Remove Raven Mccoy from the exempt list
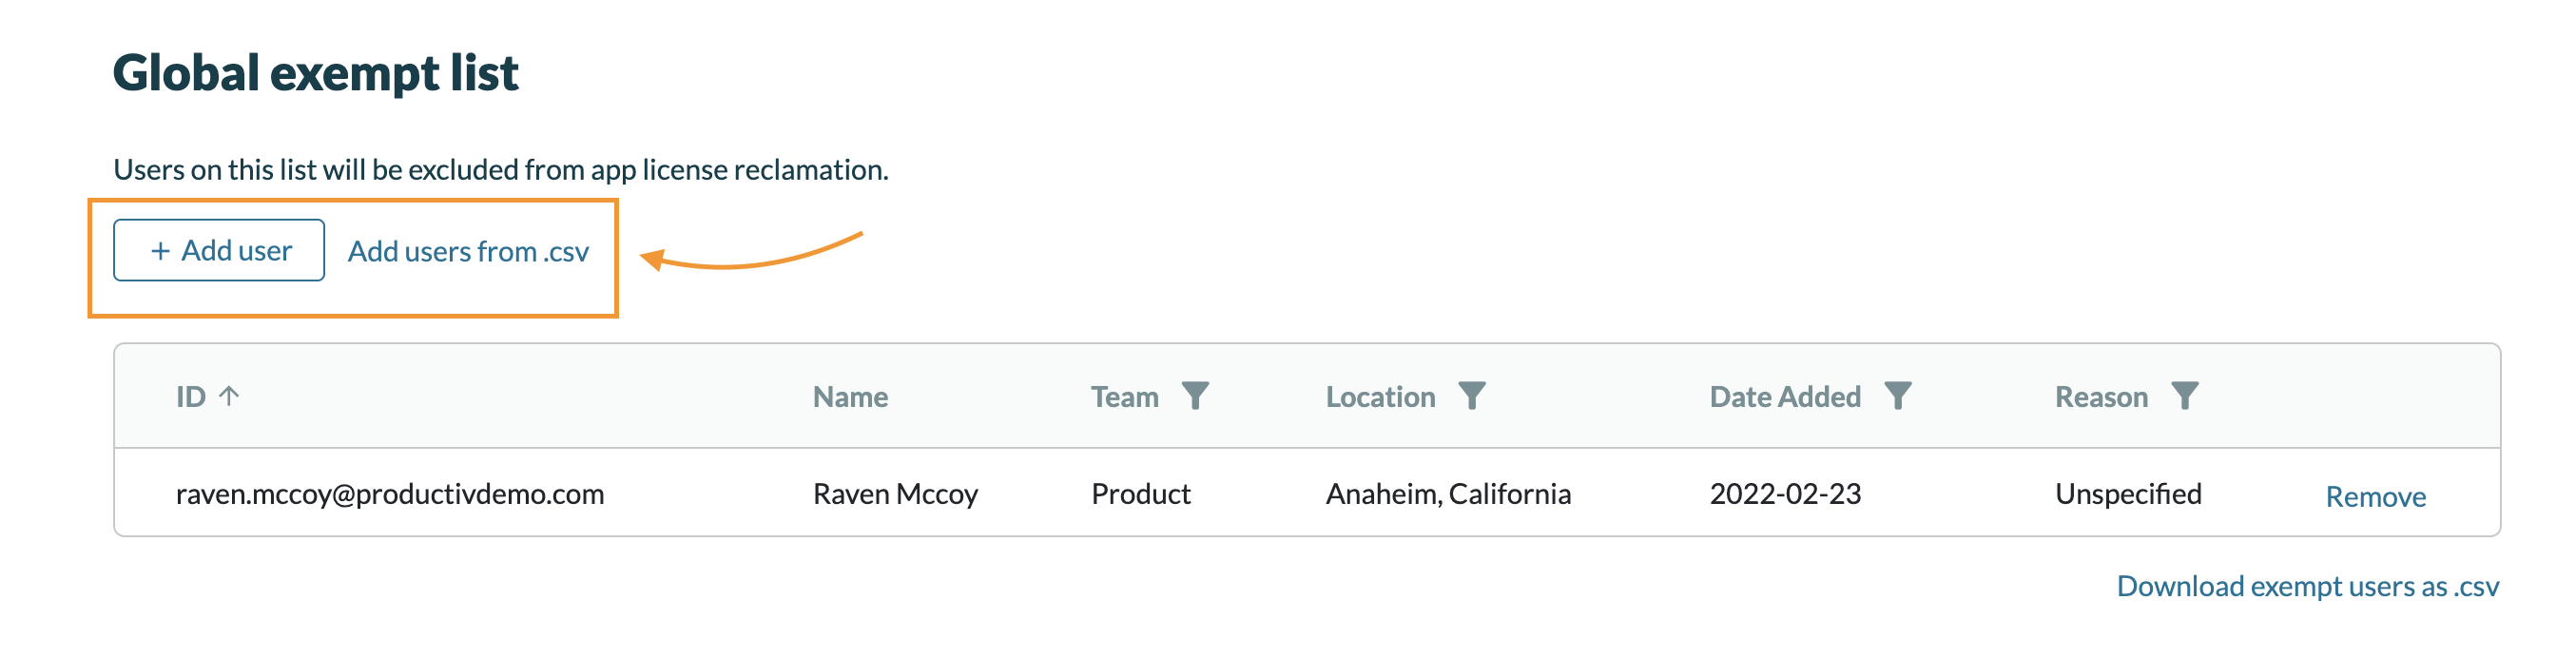This screenshot has height=658, width=2576. click(2375, 496)
